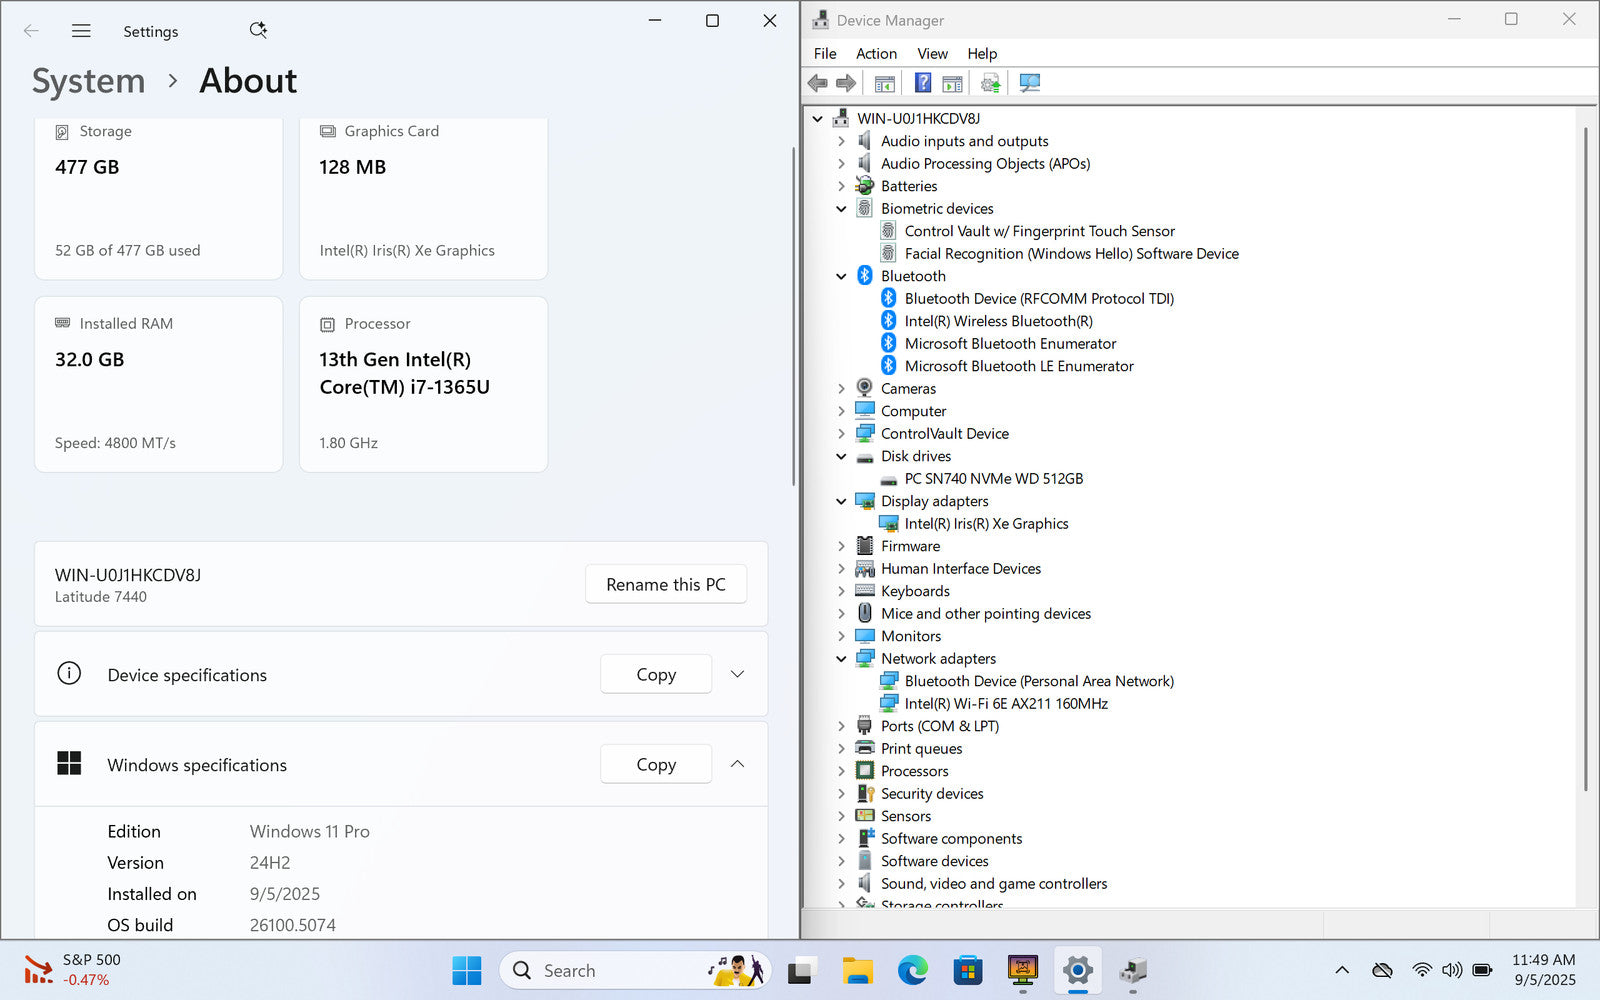Open the Action menu
The image size is (1600, 1000).
click(x=876, y=54)
